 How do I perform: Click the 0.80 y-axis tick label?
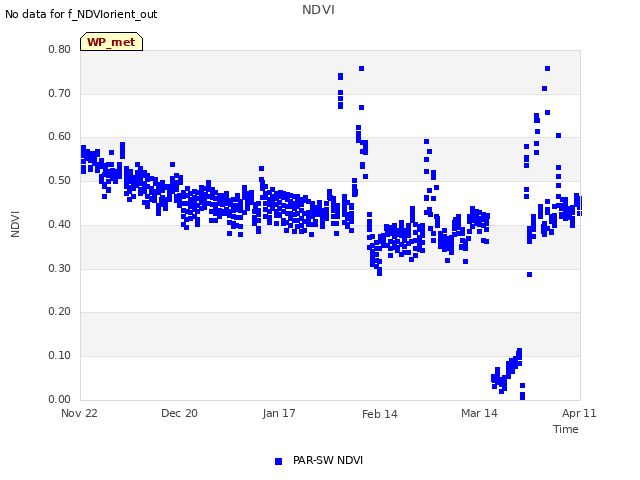(59, 49)
